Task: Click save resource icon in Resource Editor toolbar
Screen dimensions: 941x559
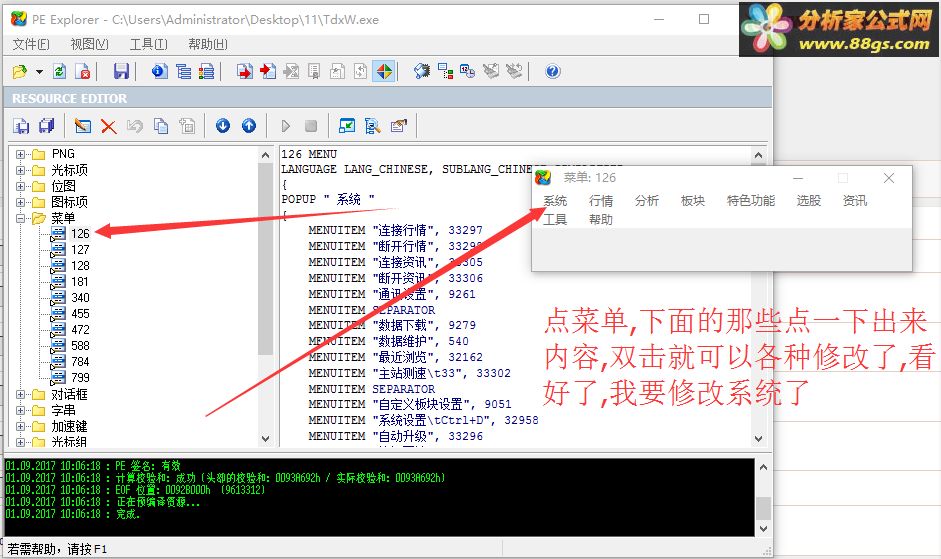Action: (21, 126)
